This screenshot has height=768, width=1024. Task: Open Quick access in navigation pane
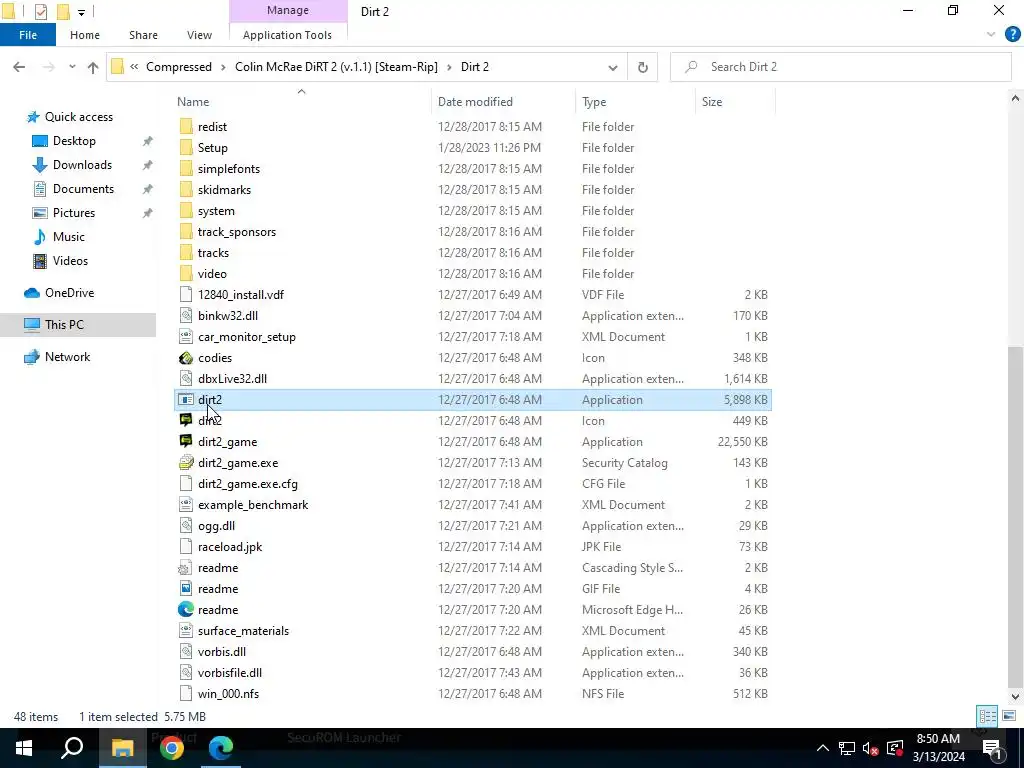click(78, 117)
